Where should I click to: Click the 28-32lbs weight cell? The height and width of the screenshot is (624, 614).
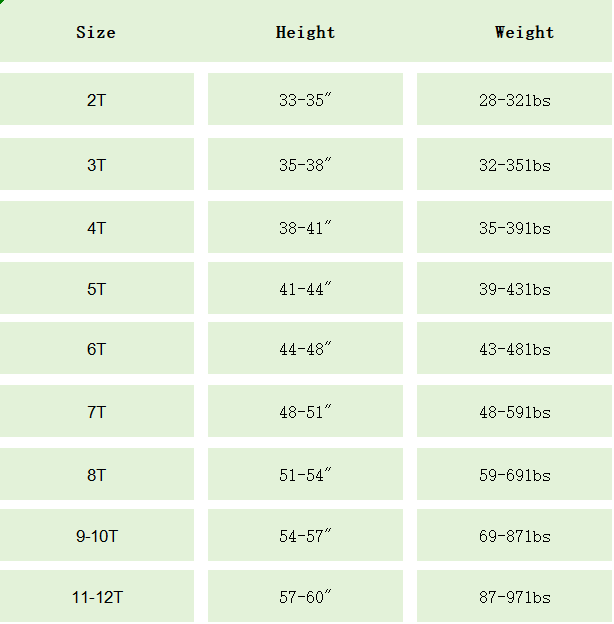[x=514, y=100]
